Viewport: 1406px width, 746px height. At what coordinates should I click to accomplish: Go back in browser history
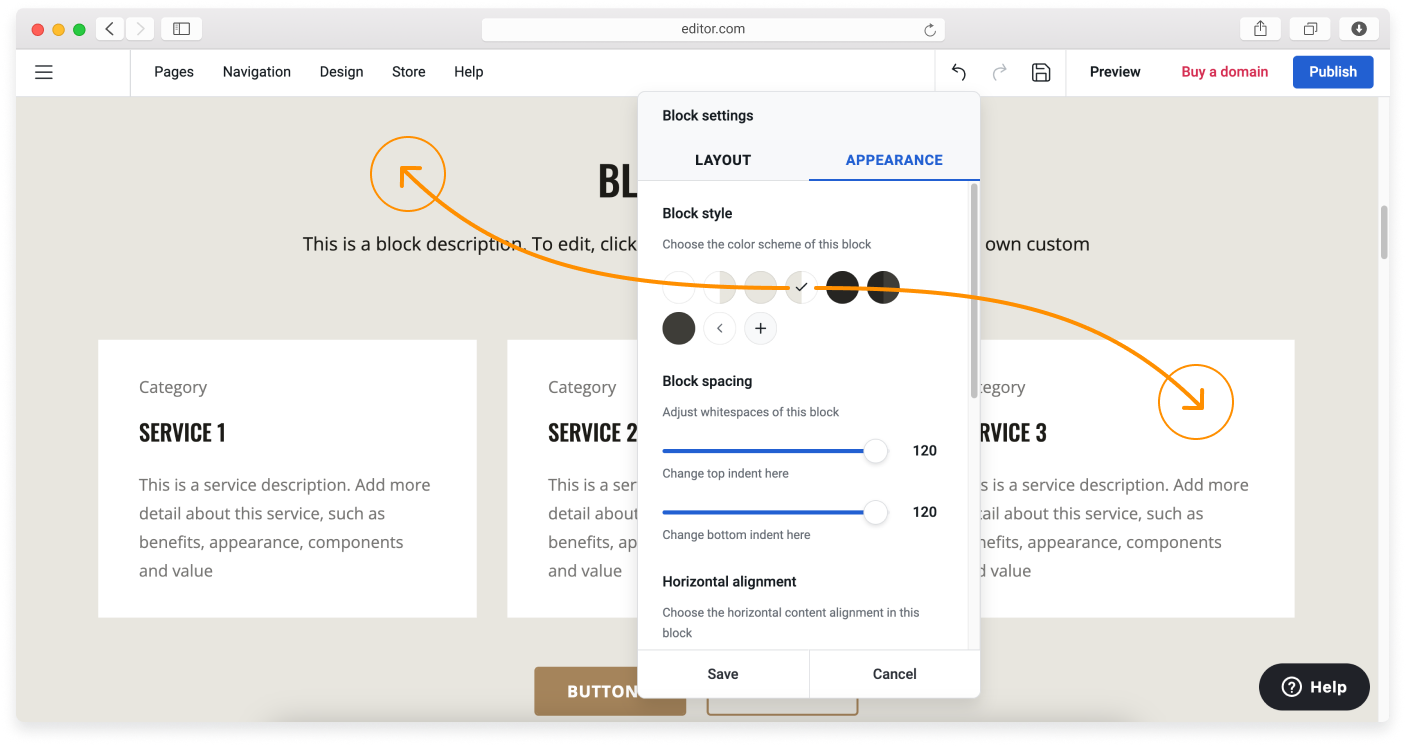coord(110,29)
